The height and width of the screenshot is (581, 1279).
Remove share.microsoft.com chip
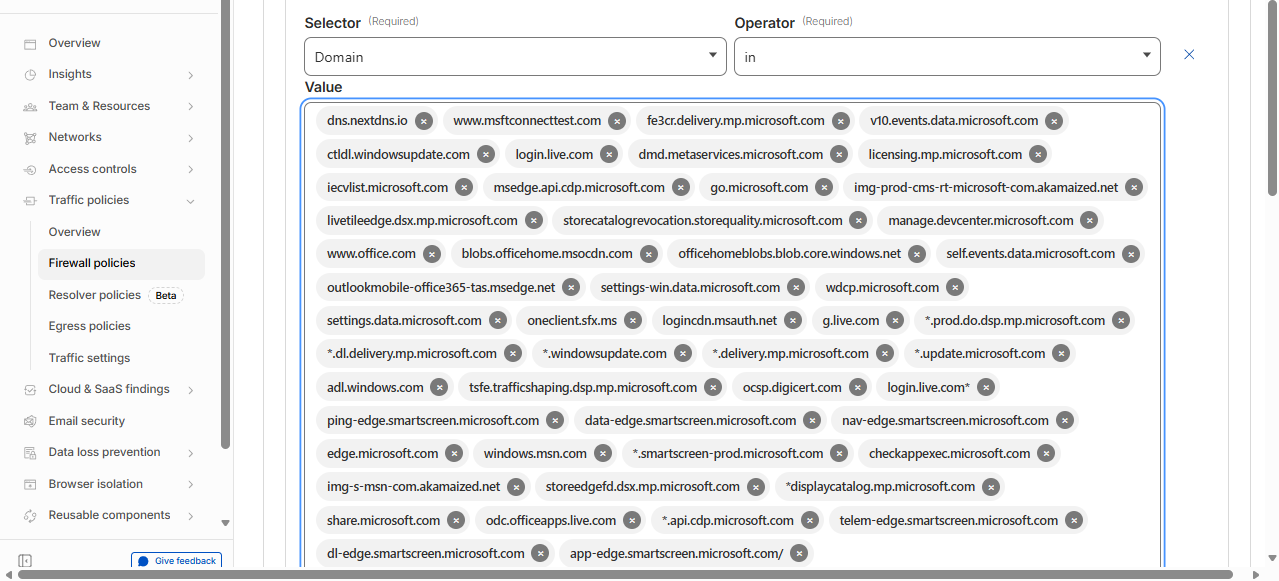(x=456, y=520)
